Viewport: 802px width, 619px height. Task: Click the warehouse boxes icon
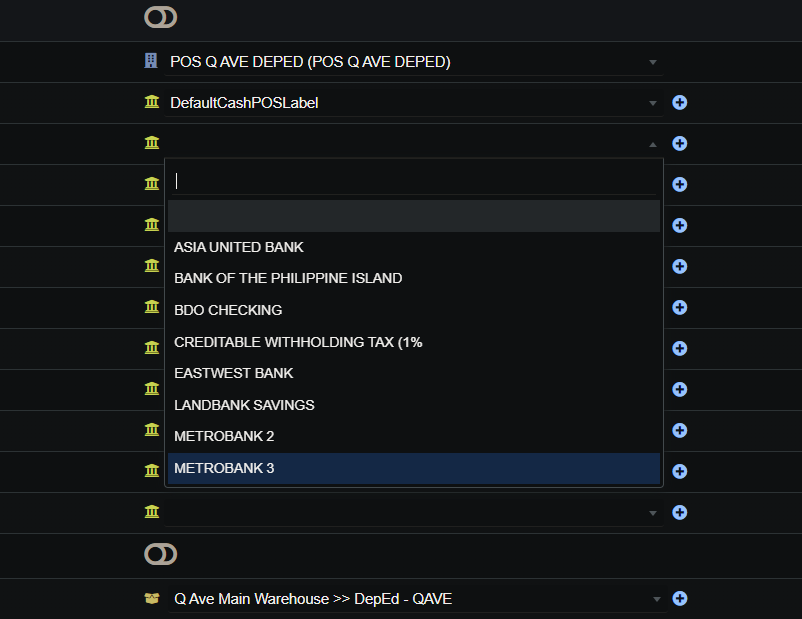(152, 598)
